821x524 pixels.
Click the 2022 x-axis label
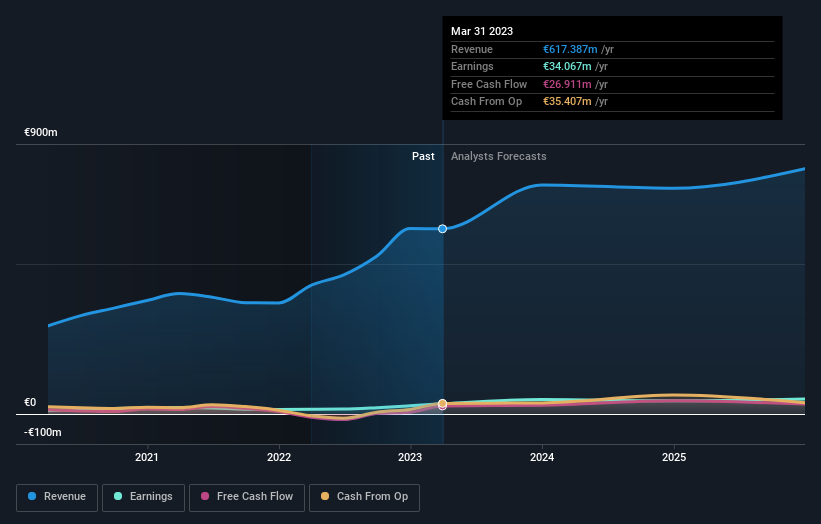pyautogui.click(x=279, y=457)
